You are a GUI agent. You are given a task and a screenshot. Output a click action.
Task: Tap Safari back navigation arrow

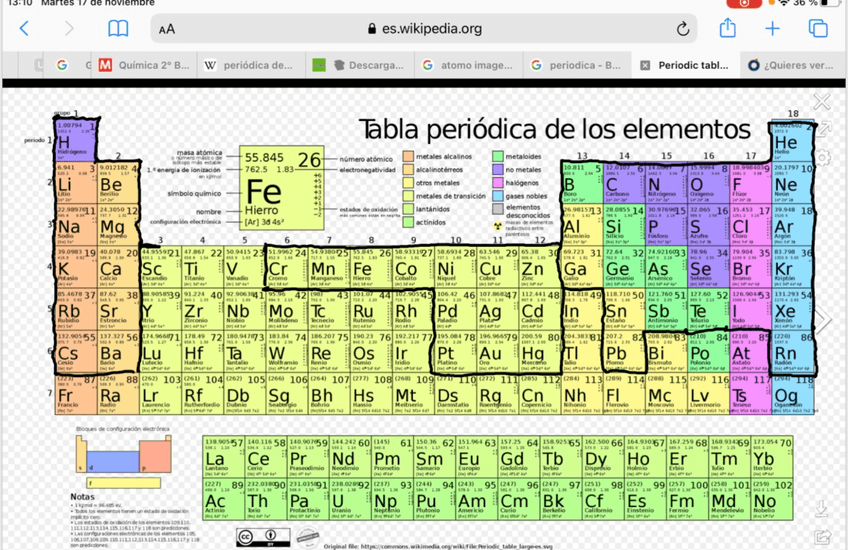pos(24,29)
